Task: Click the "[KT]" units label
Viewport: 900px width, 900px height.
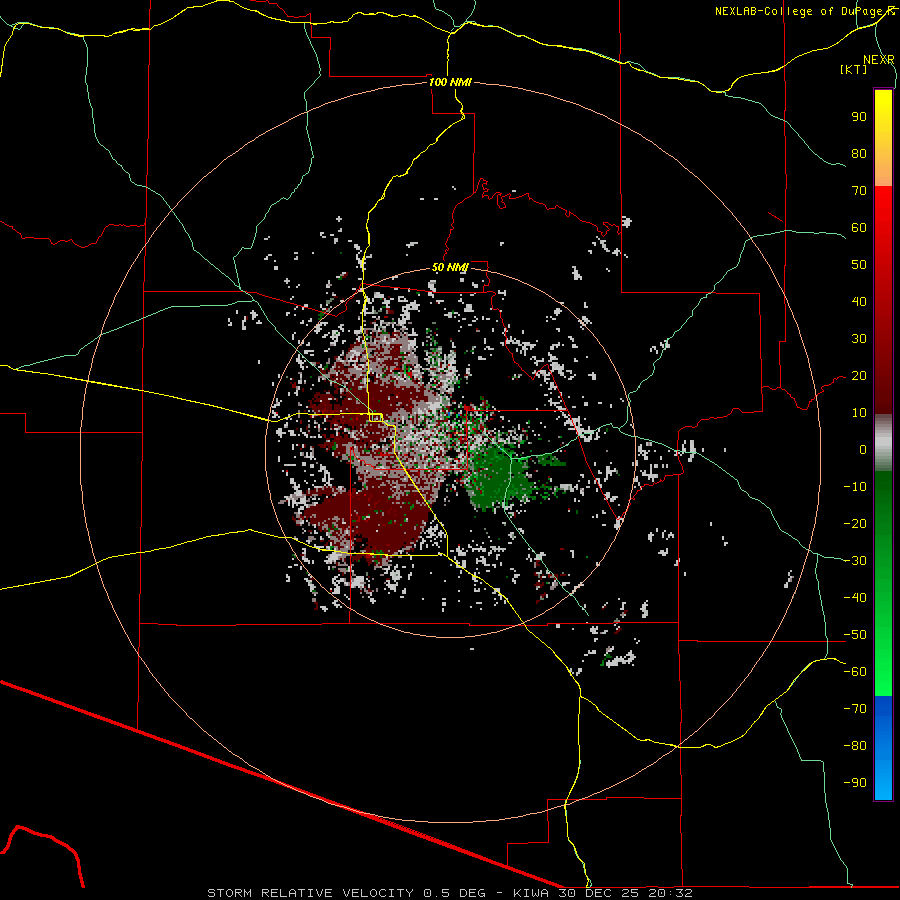Action: 853,69
